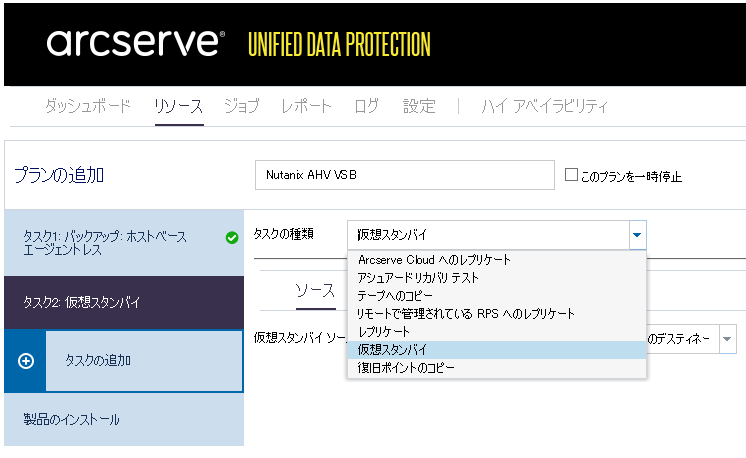Click the green checkmark on Task 1
The image size is (746, 458).
click(x=232, y=237)
